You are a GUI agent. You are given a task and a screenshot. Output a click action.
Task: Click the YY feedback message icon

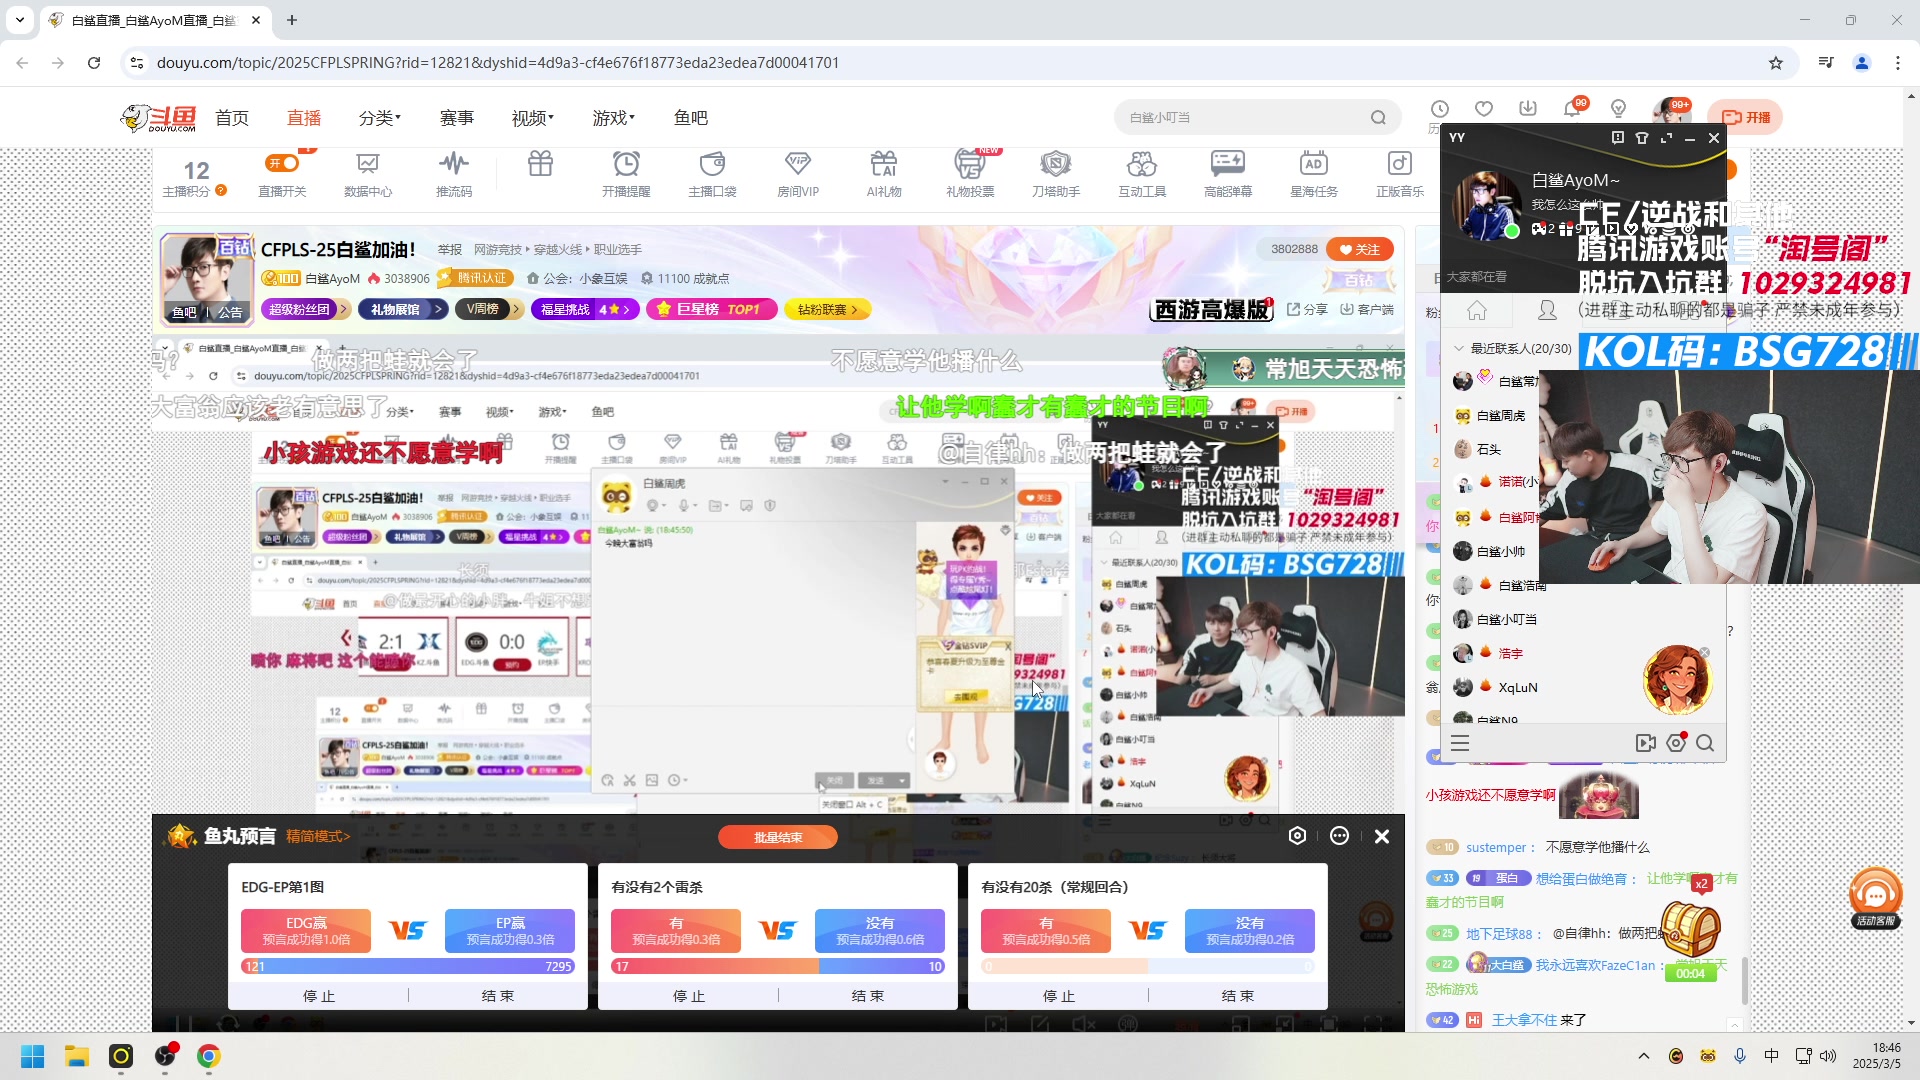(1618, 138)
